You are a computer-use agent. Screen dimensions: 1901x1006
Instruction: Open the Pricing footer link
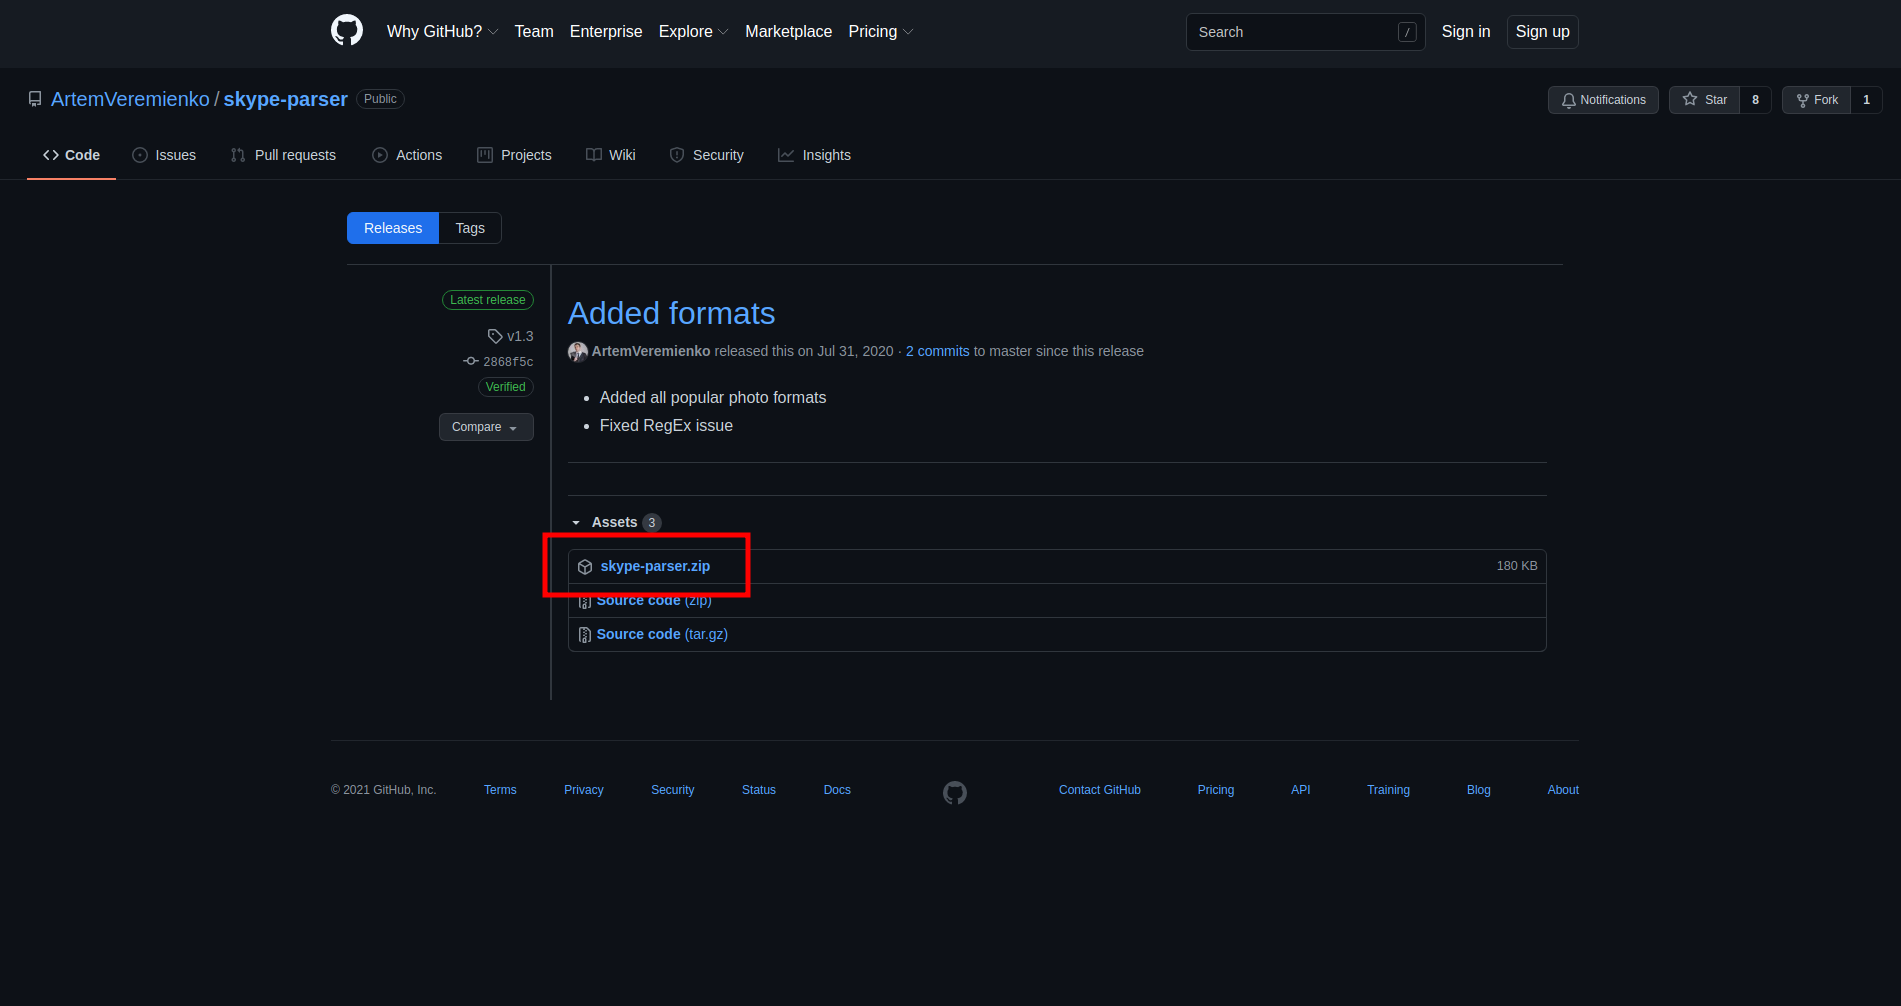point(1216,790)
